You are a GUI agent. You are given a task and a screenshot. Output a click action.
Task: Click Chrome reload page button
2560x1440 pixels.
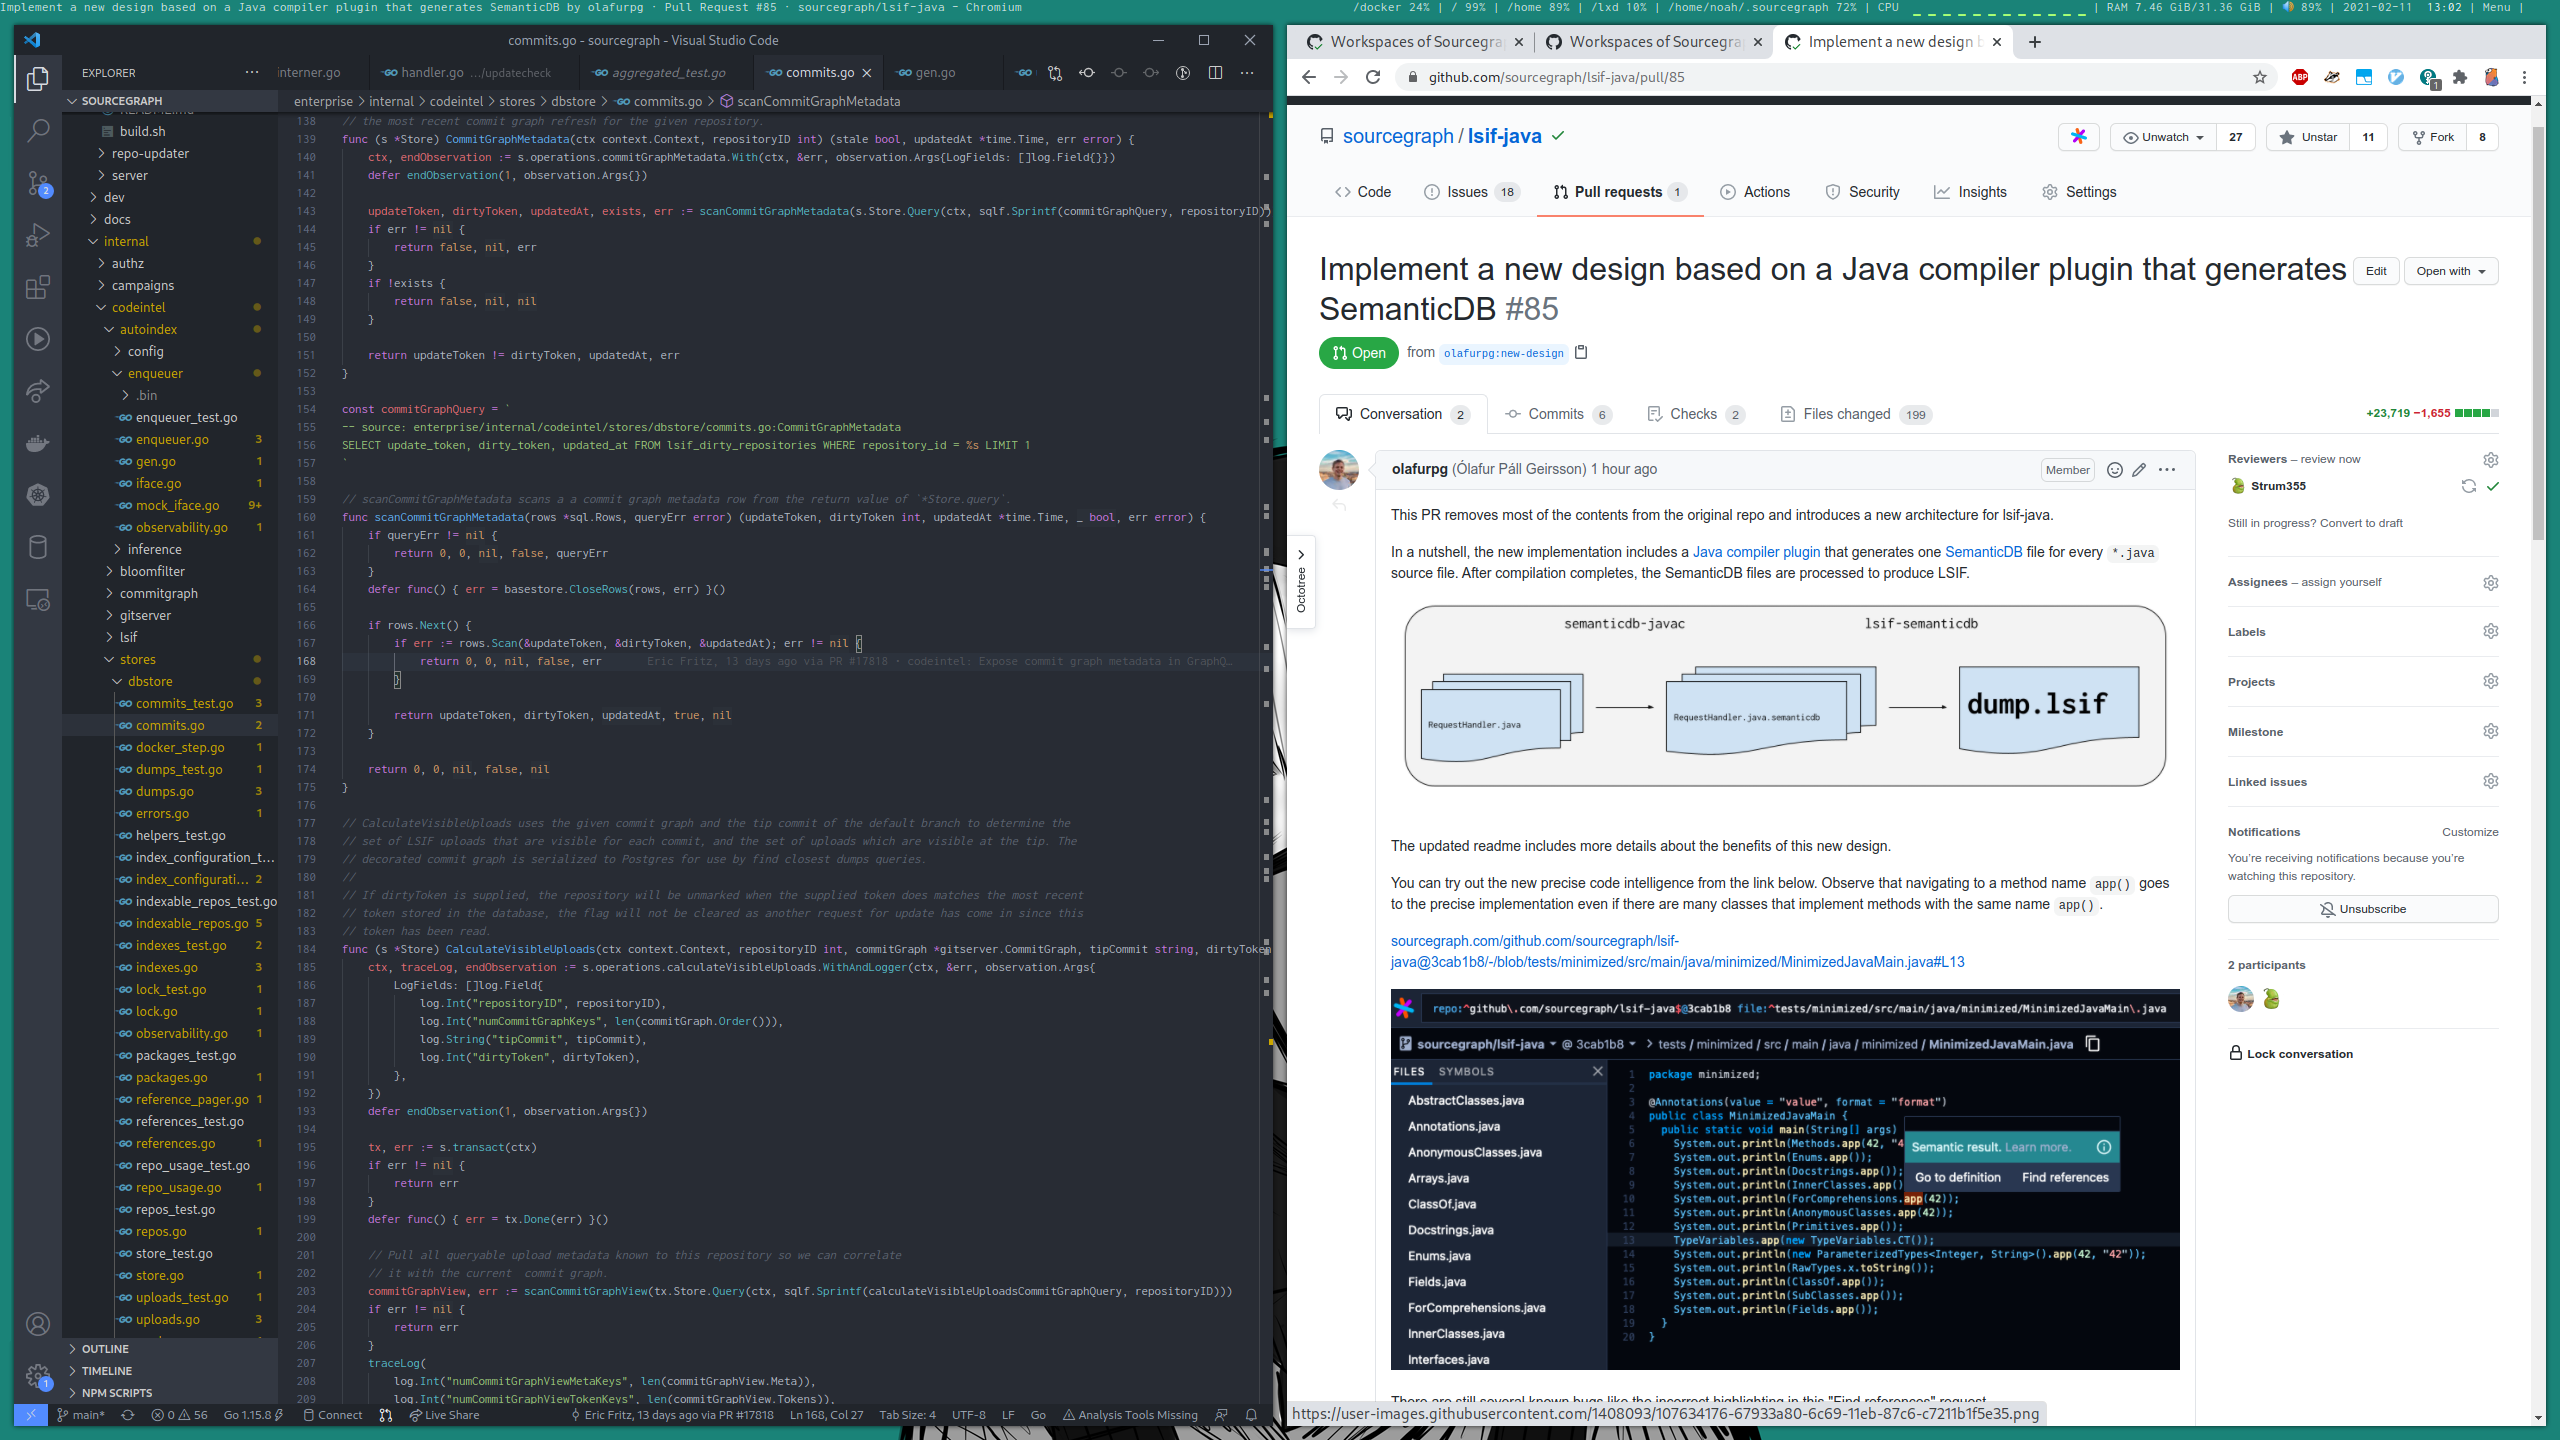click(x=1373, y=77)
